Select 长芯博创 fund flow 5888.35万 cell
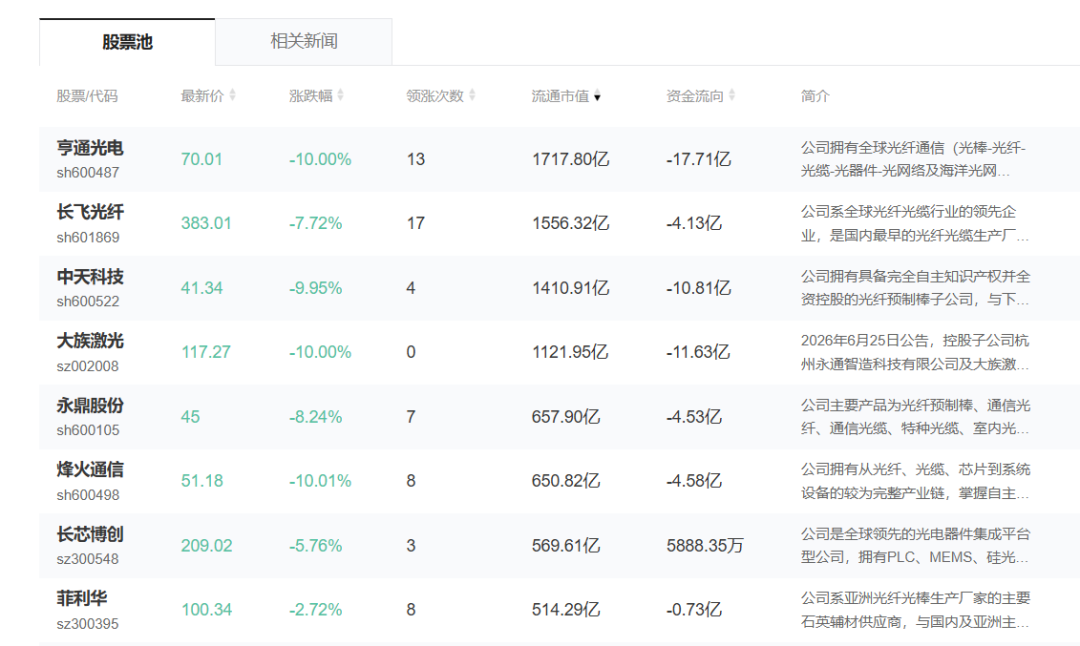The image size is (1080, 646). pos(705,545)
